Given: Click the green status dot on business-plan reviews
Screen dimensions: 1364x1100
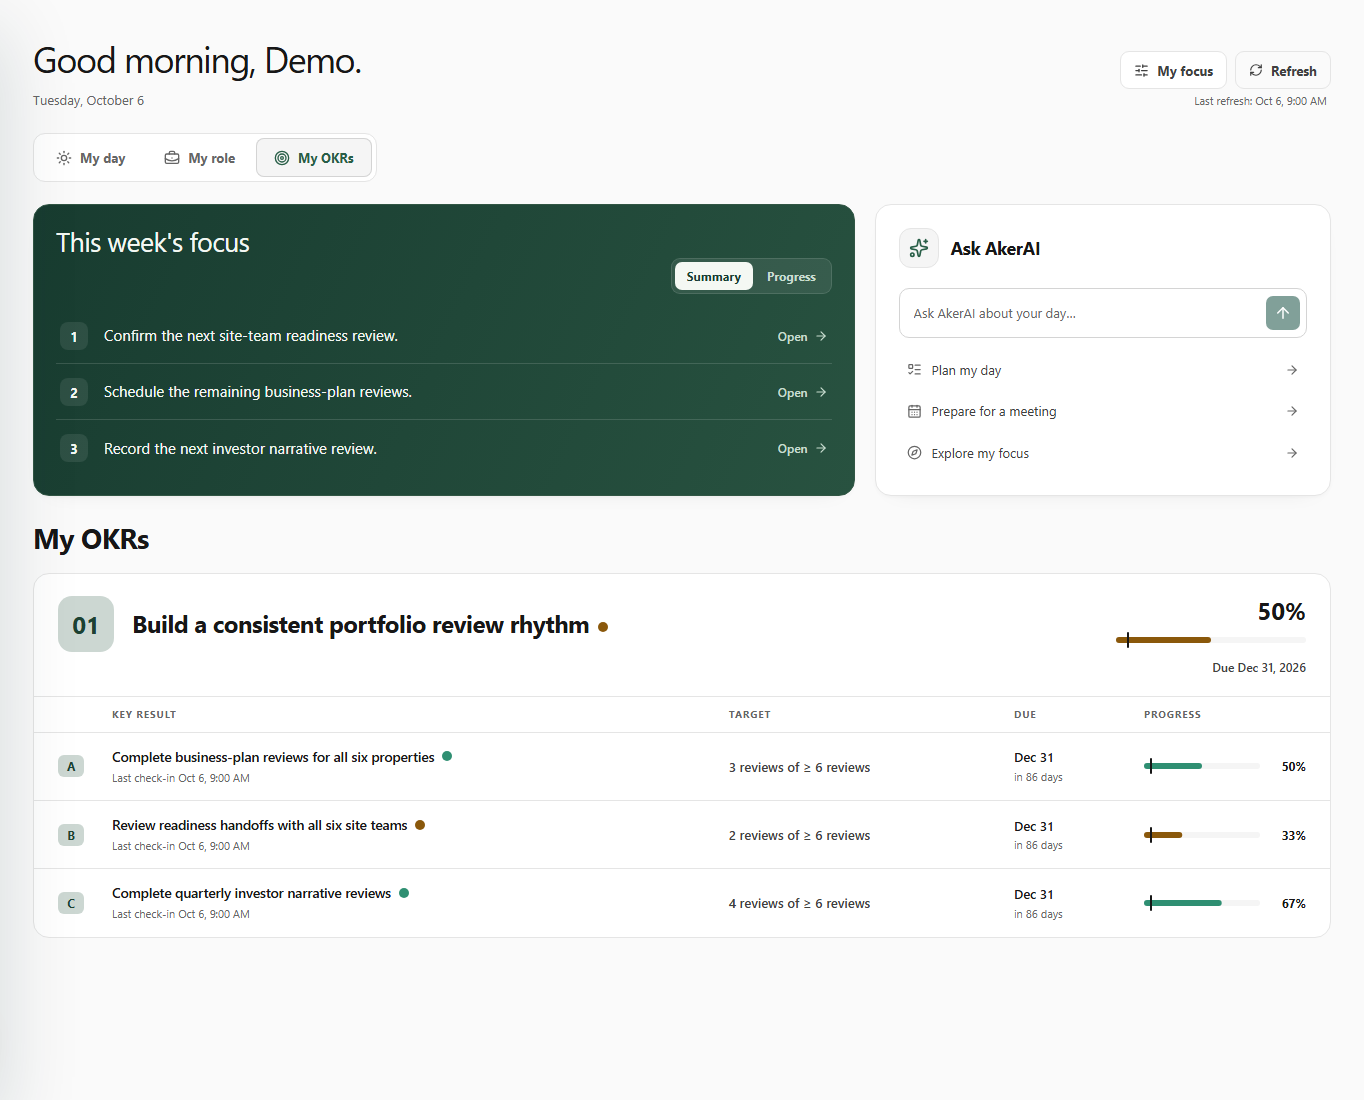Looking at the screenshot, I should [447, 756].
